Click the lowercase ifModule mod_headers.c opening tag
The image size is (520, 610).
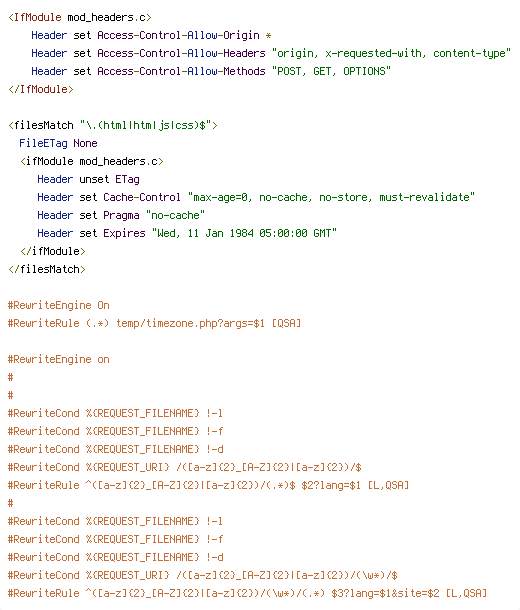pyautogui.click(x=92, y=161)
